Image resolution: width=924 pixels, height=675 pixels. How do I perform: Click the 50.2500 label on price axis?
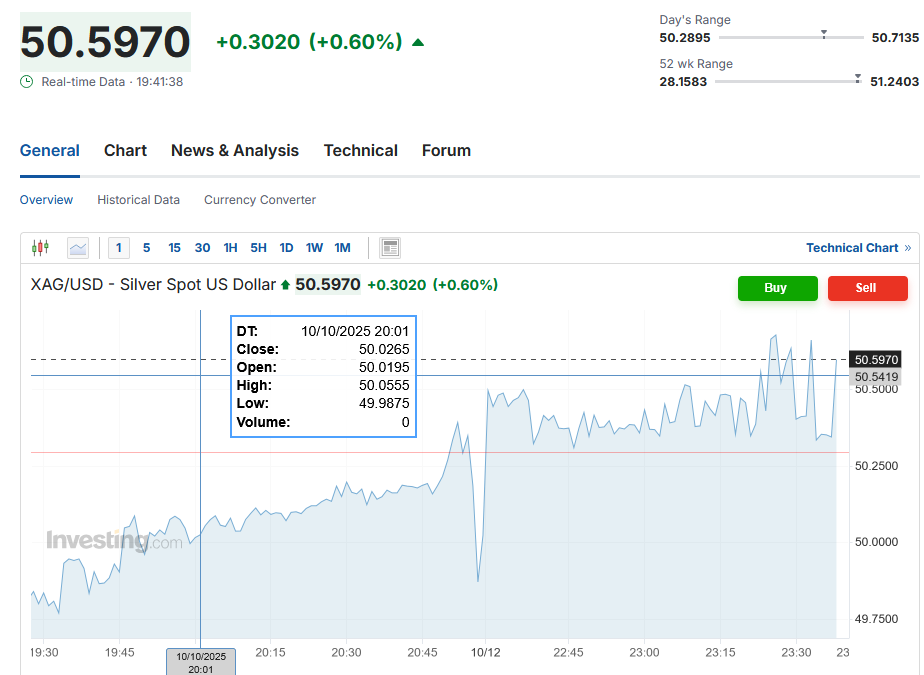pos(876,466)
